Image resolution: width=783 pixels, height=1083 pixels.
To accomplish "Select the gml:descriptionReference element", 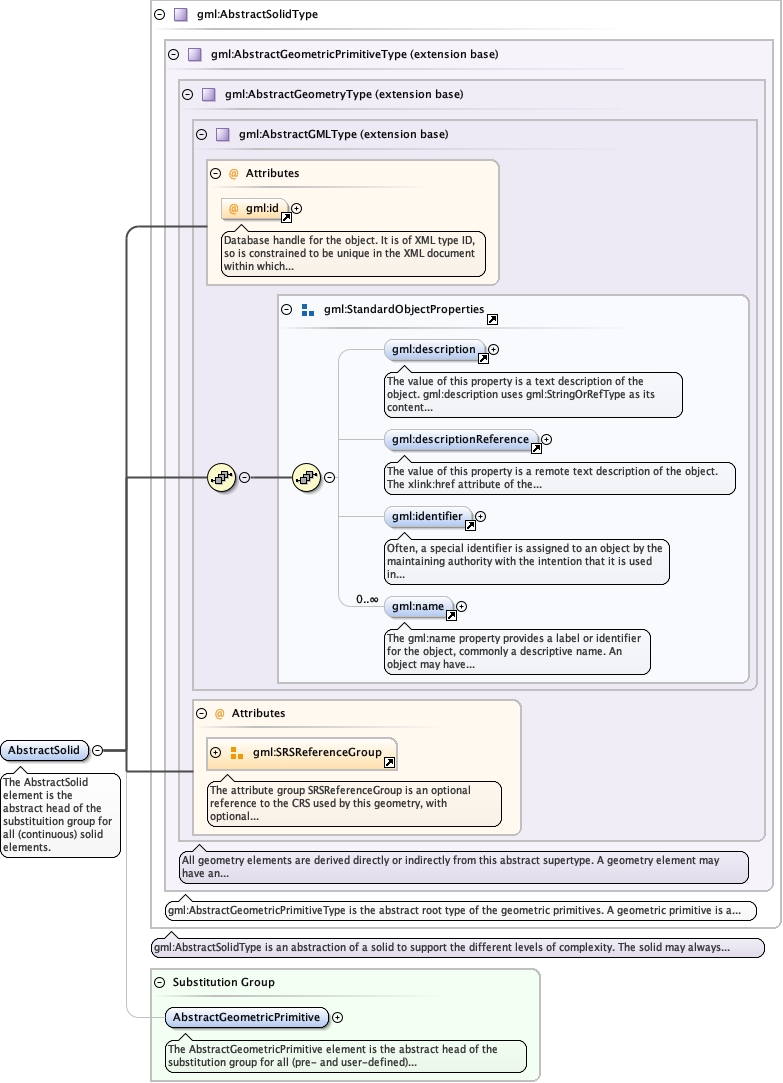I will (x=460, y=439).
